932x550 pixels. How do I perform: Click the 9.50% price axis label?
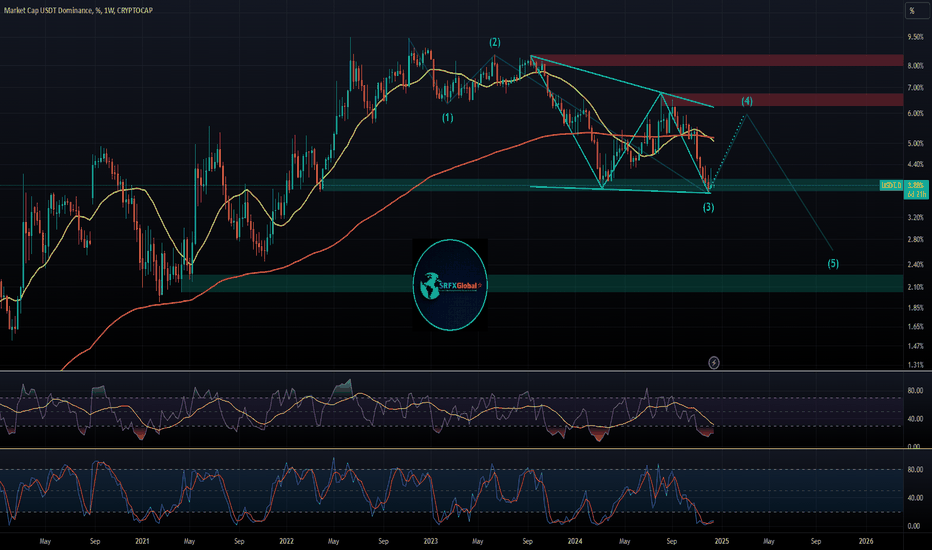[x=915, y=37]
